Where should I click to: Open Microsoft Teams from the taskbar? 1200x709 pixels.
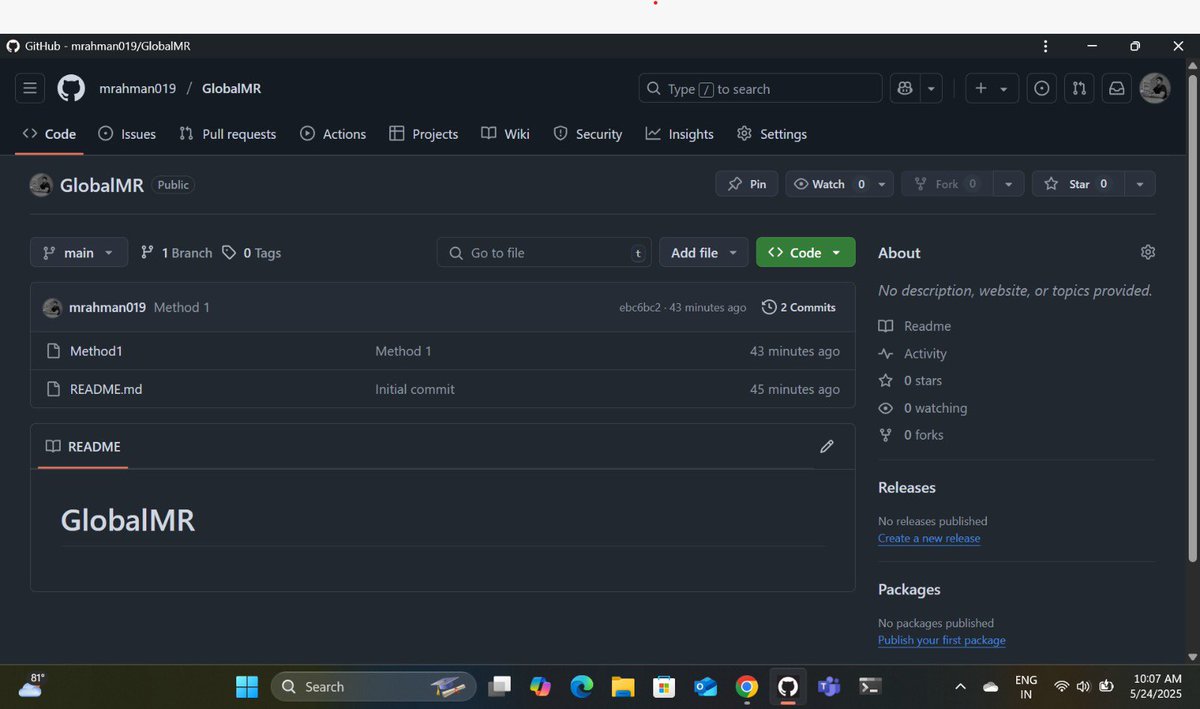pyautogui.click(x=829, y=686)
